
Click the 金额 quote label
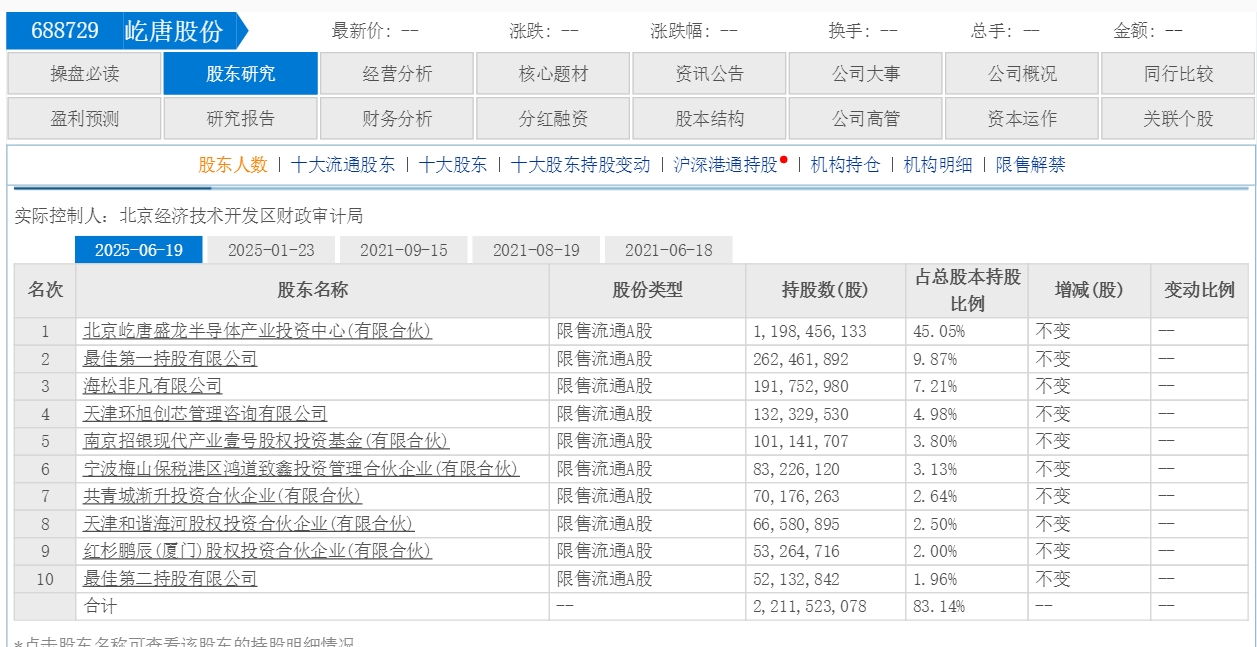pyautogui.click(x=1135, y=31)
